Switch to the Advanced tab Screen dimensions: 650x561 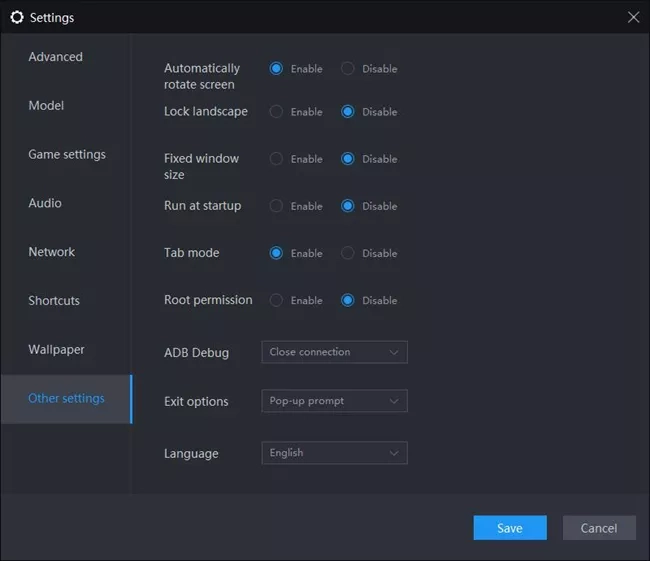56,57
